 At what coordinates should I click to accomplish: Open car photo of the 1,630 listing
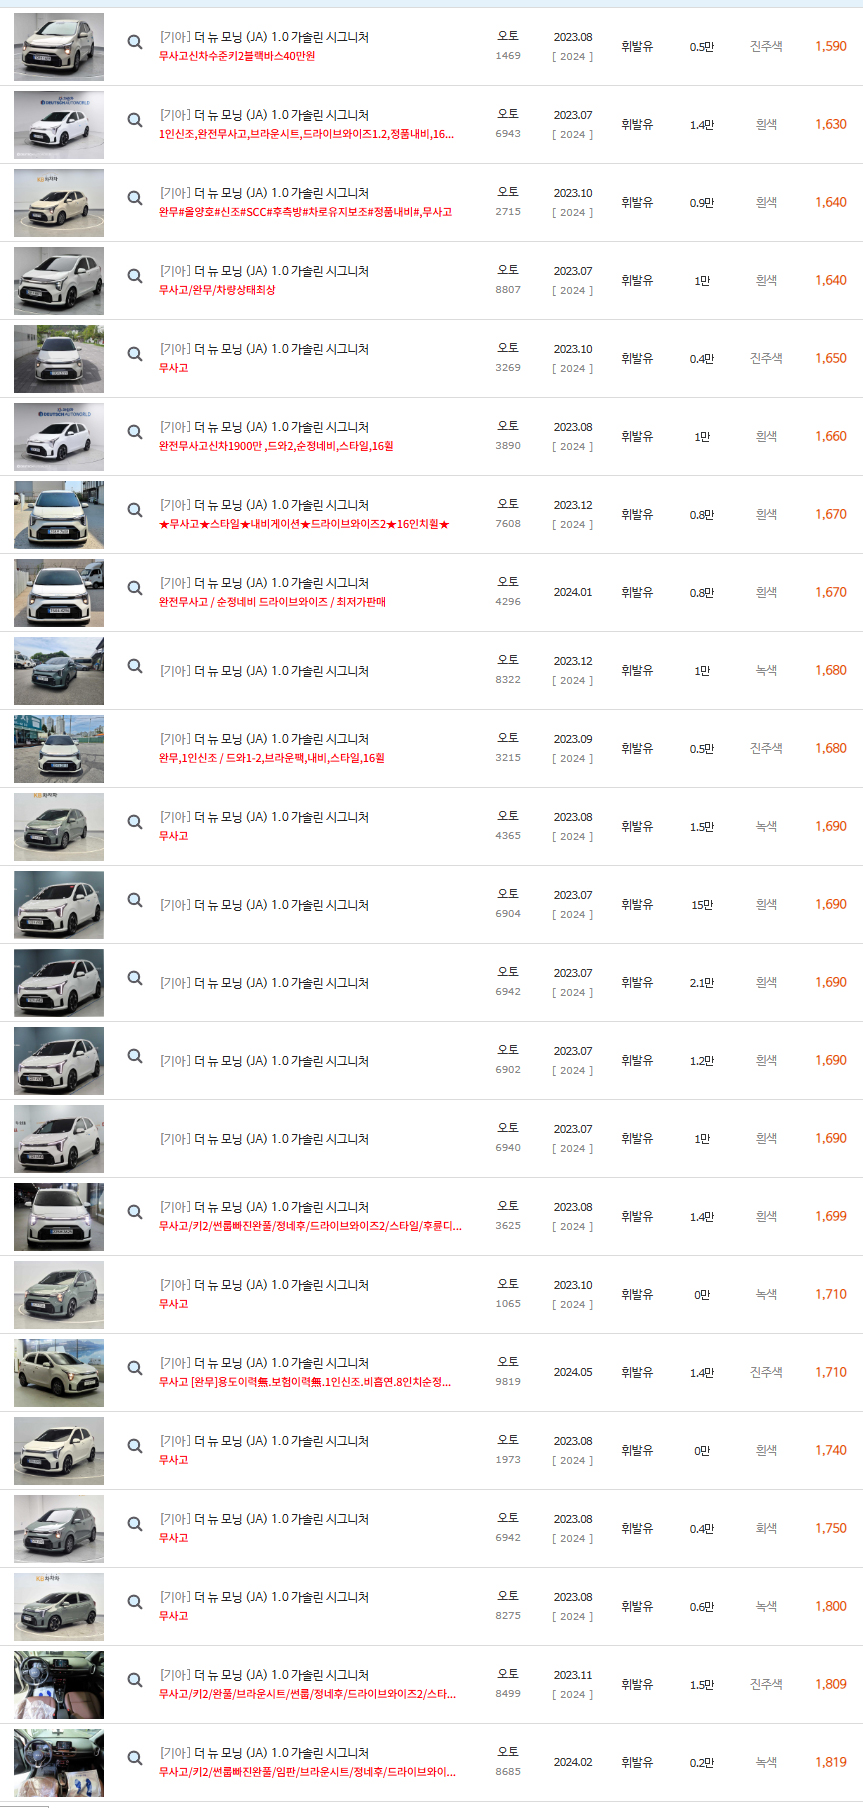tap(59, 125)
